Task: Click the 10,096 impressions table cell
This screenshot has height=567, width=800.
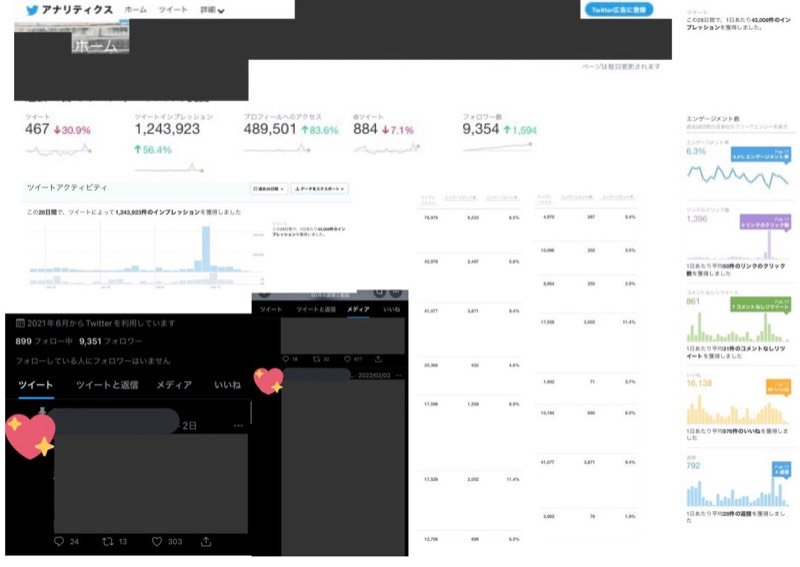Action: 547,250
